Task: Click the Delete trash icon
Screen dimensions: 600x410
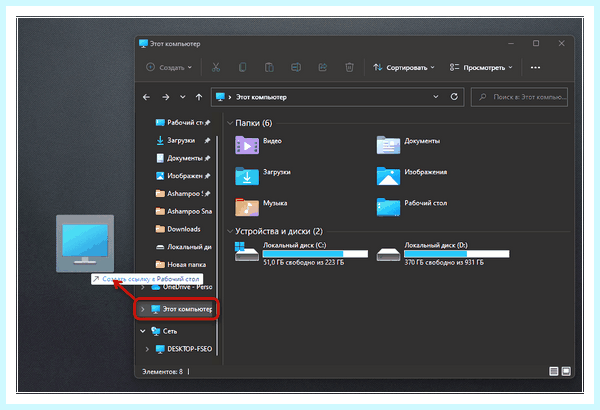Action: coord(349,67)
